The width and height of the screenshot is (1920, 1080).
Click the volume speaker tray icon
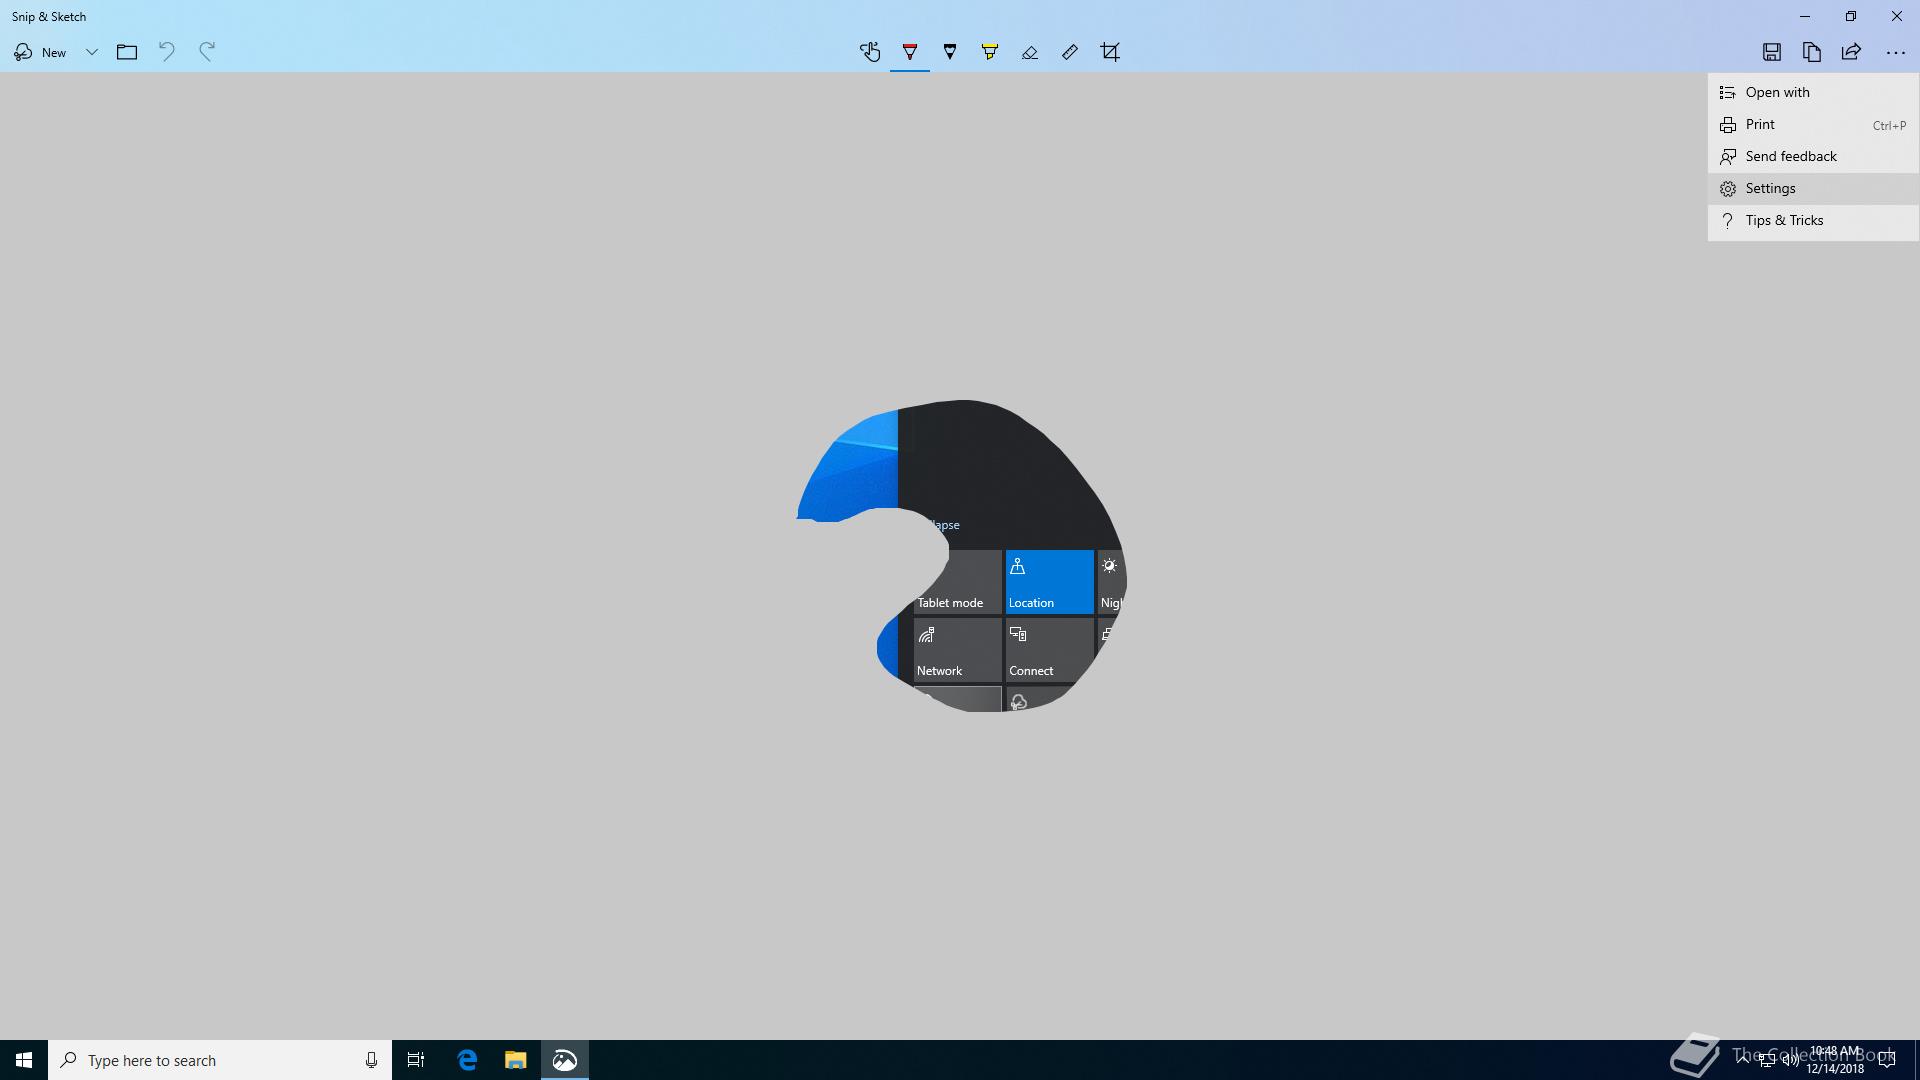pos(1790,1060)
